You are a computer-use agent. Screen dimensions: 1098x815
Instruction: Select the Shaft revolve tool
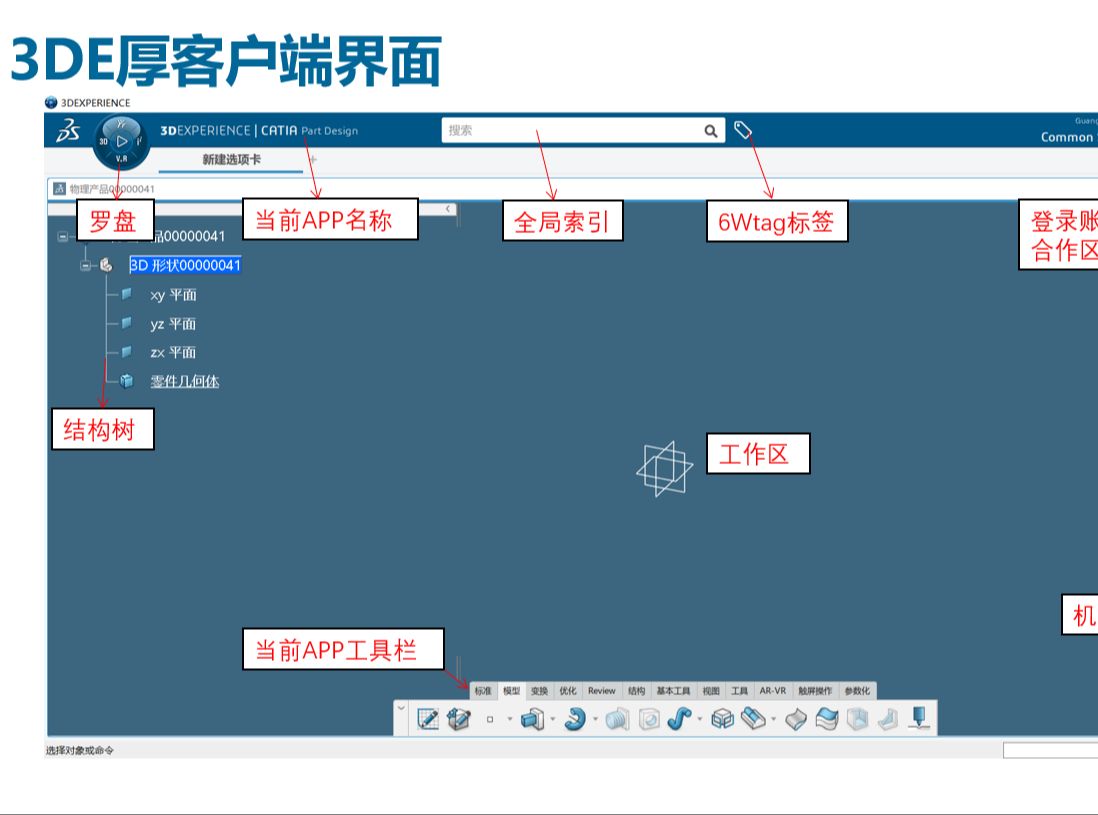[x=576, y=719]
